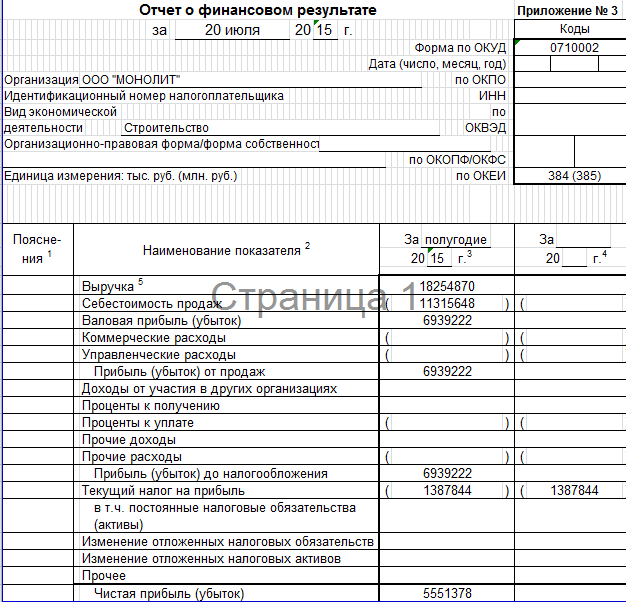Image resolution: width=626 pixels, height=602 pixels.
Task: Click the activity cell 'Строительство'
Action: [166, 128]
